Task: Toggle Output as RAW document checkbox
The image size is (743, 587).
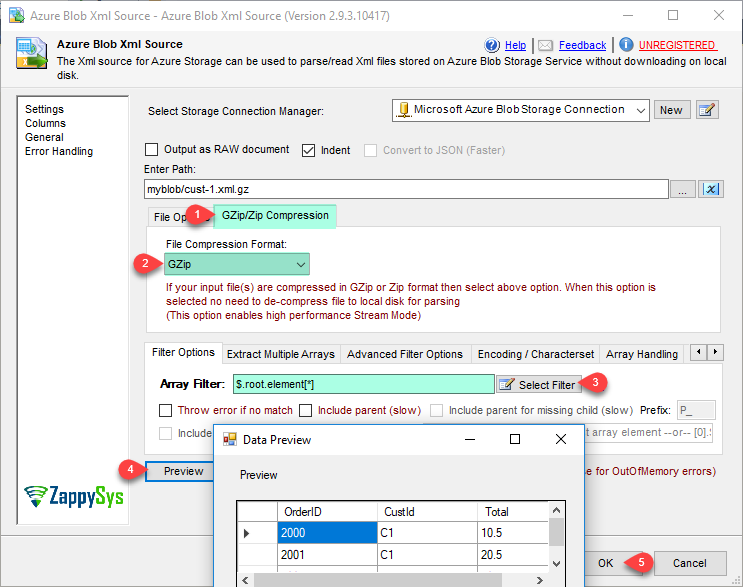Action: pyautogui.click(x=152, y=150)
